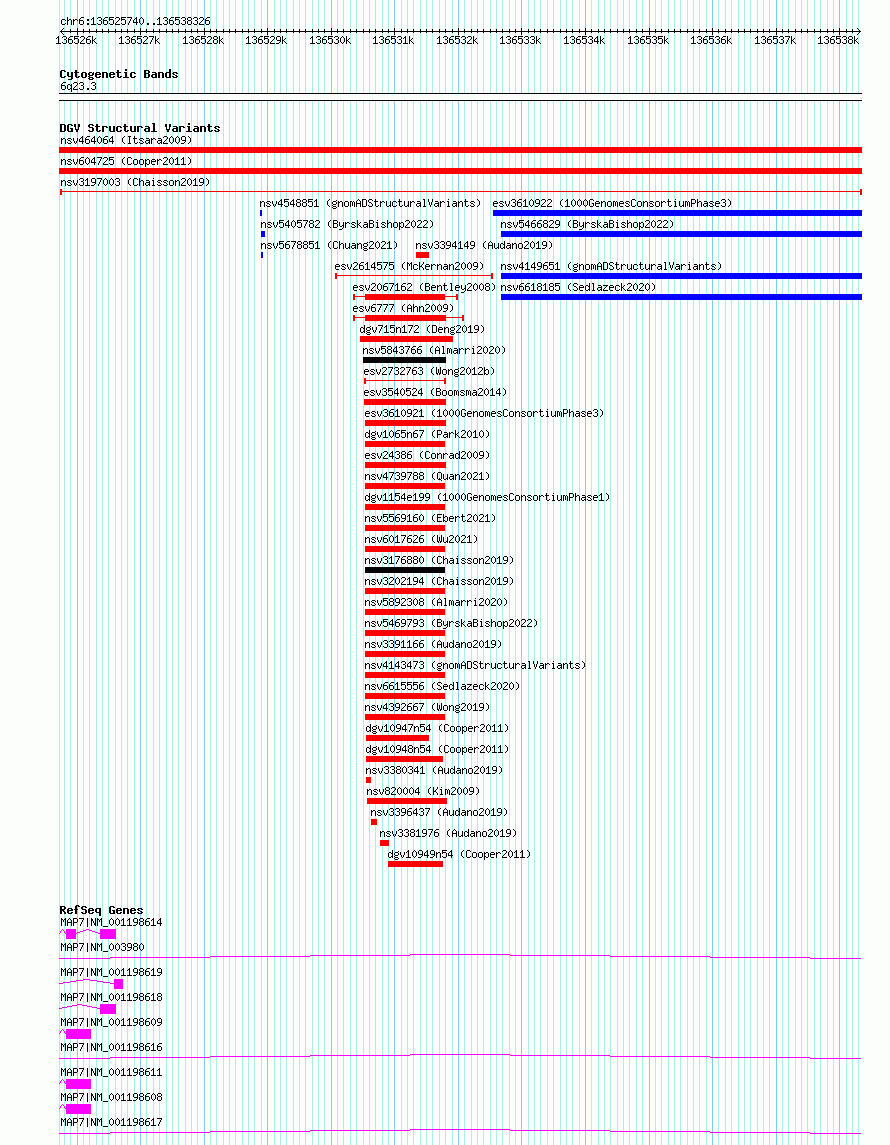Open variant dgv1154e199 (1000GenomesConsortiumPhase1)
The width and height of the screenshot is (890, 1145).
pyautogui.click(x=488, y=497)
